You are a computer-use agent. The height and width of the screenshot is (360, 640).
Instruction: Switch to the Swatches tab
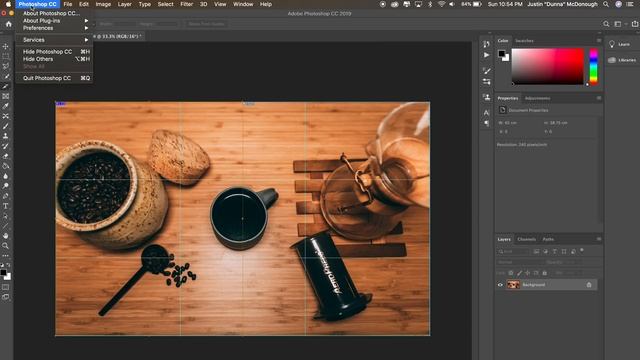point(524,40)
